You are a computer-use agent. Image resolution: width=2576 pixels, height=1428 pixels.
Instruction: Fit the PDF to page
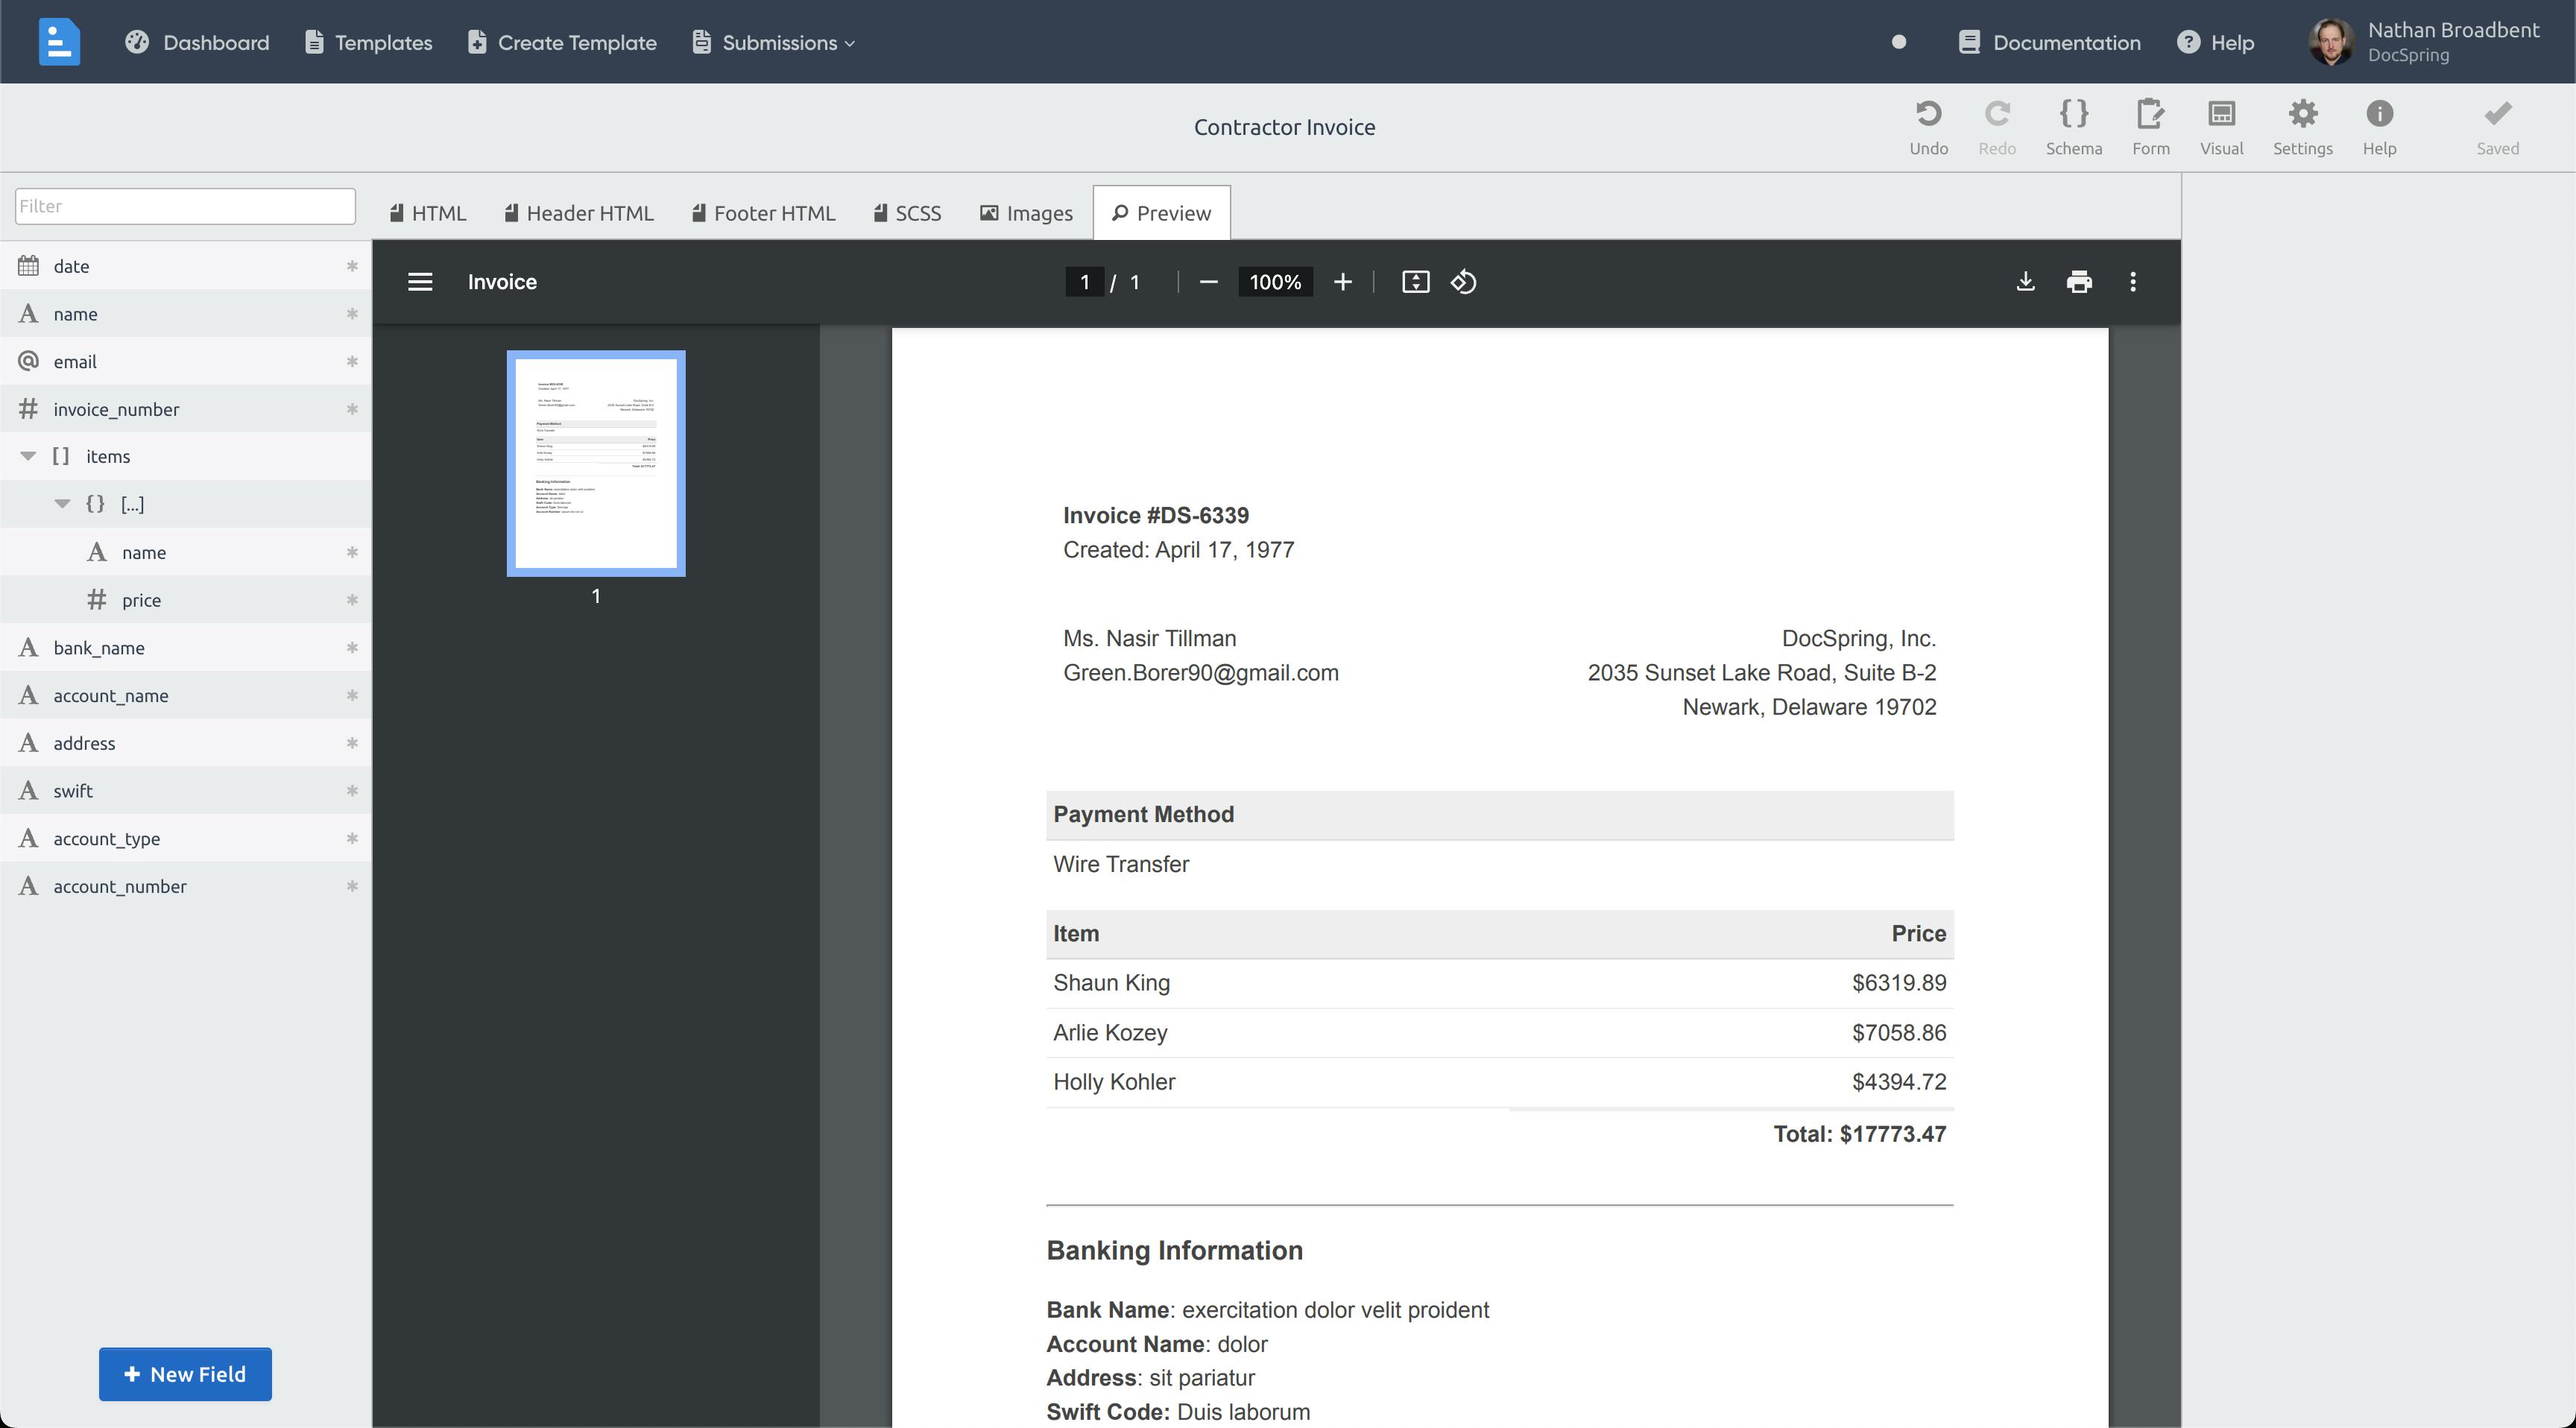(1415, 282)
